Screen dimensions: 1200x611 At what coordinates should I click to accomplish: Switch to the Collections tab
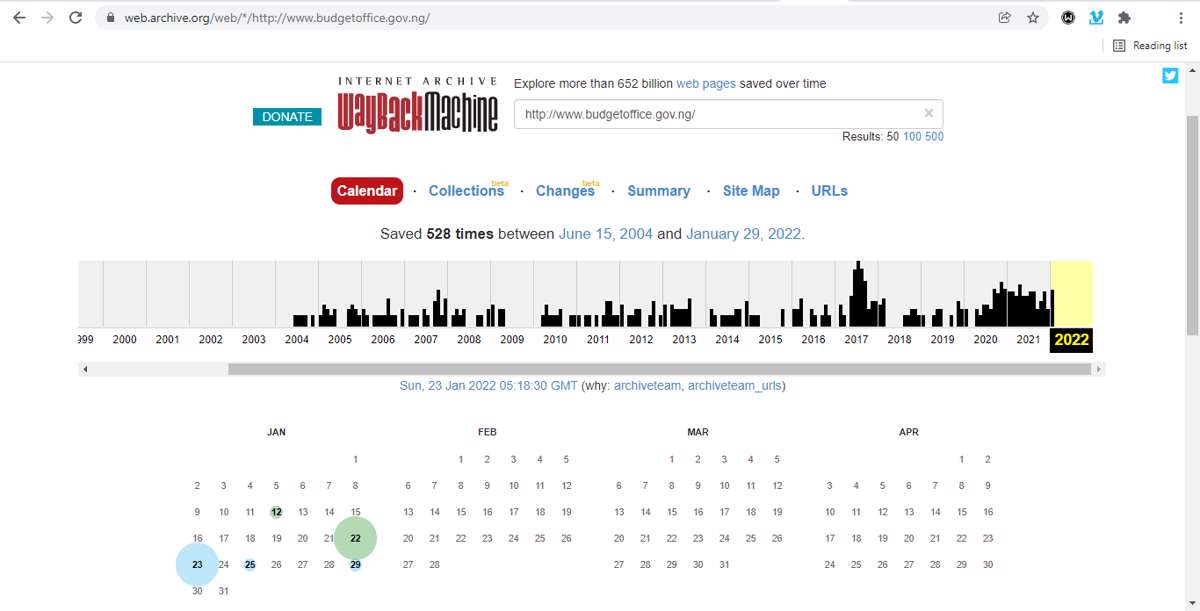466,191
